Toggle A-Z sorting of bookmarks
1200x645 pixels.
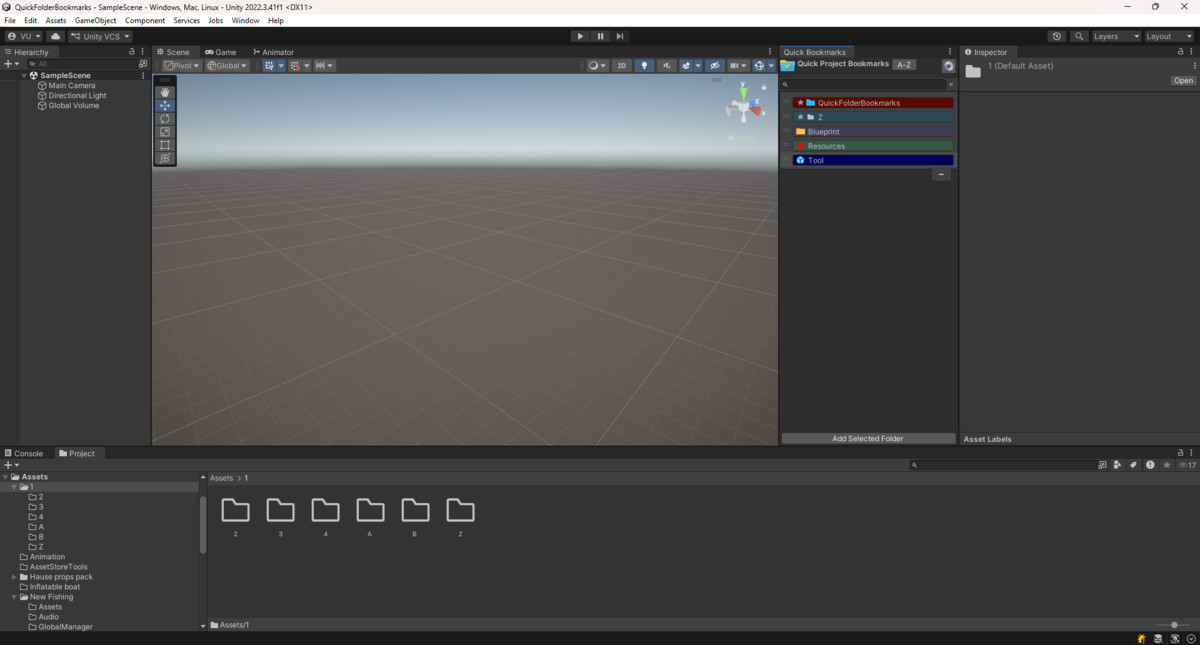tap(904, 65)
